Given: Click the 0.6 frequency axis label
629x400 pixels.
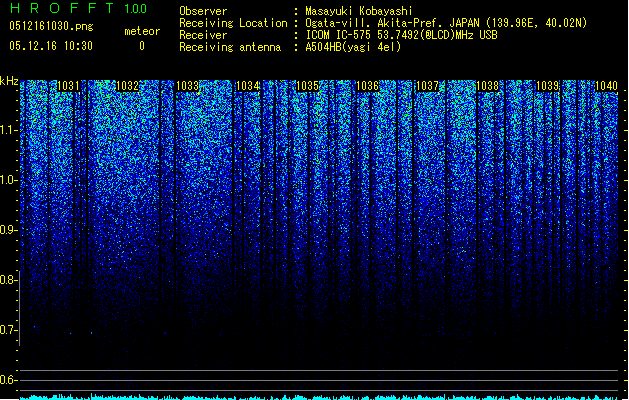Looking at the screenshot, I should pos(8,380).
